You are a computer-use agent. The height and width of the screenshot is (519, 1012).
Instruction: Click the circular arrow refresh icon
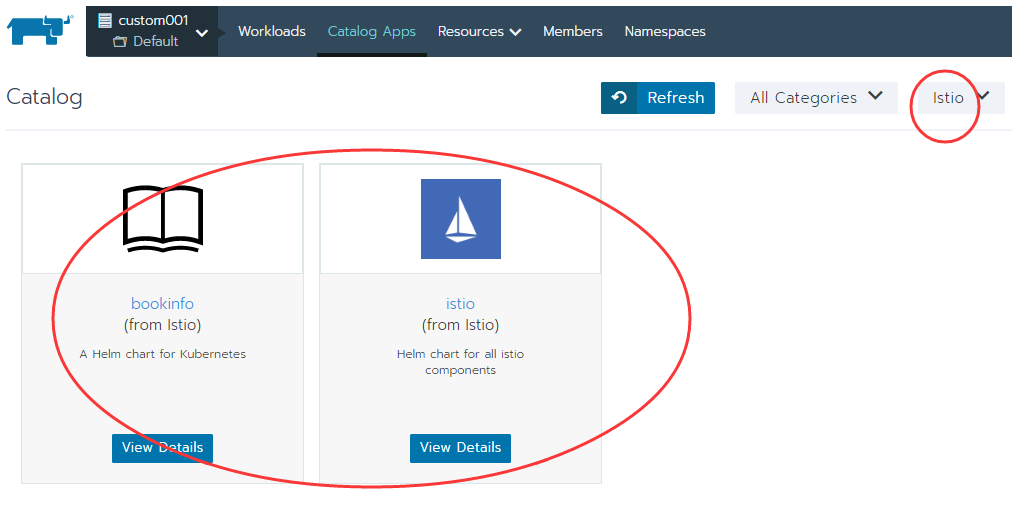[x=619, y=97]
